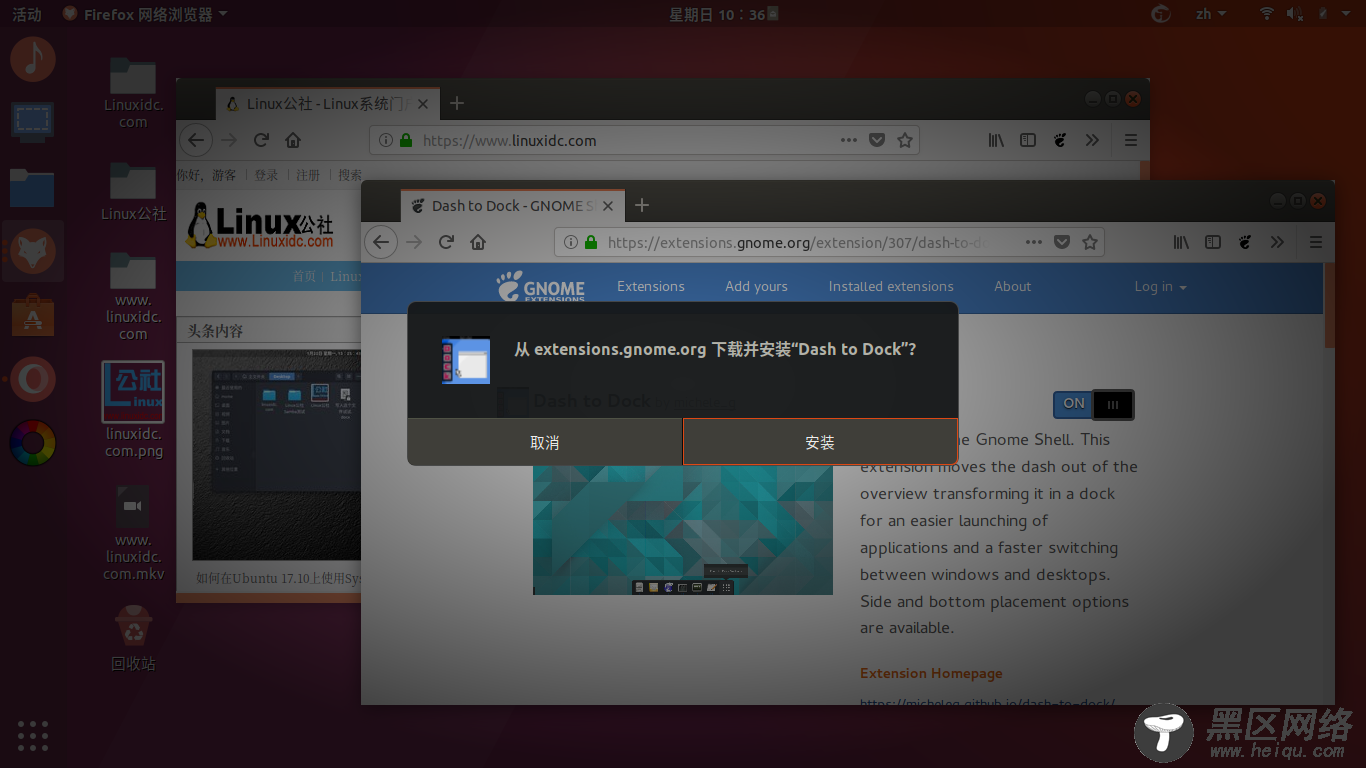
Task: Click the Dash to Dock screenshot preview
Action: click(682, 530)
